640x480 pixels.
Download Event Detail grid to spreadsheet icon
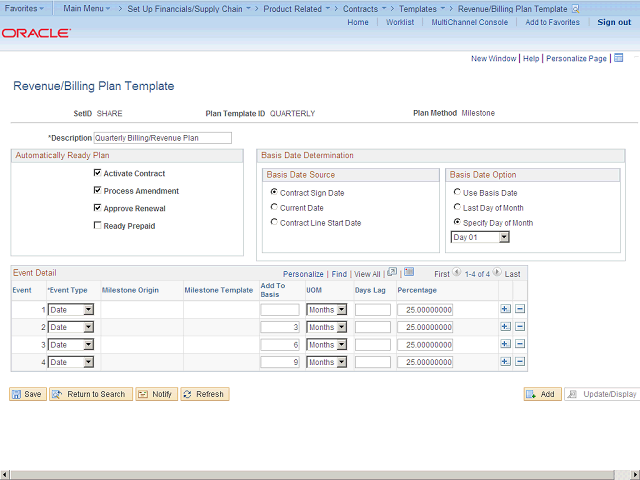tap(409, 272)
